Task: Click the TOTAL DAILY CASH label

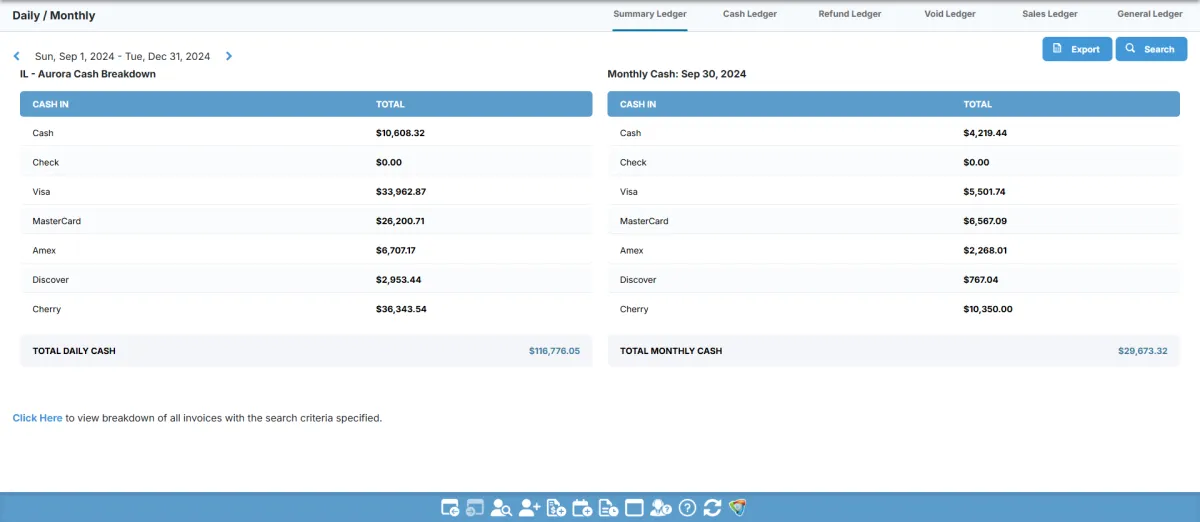Action: click(74, 351)
